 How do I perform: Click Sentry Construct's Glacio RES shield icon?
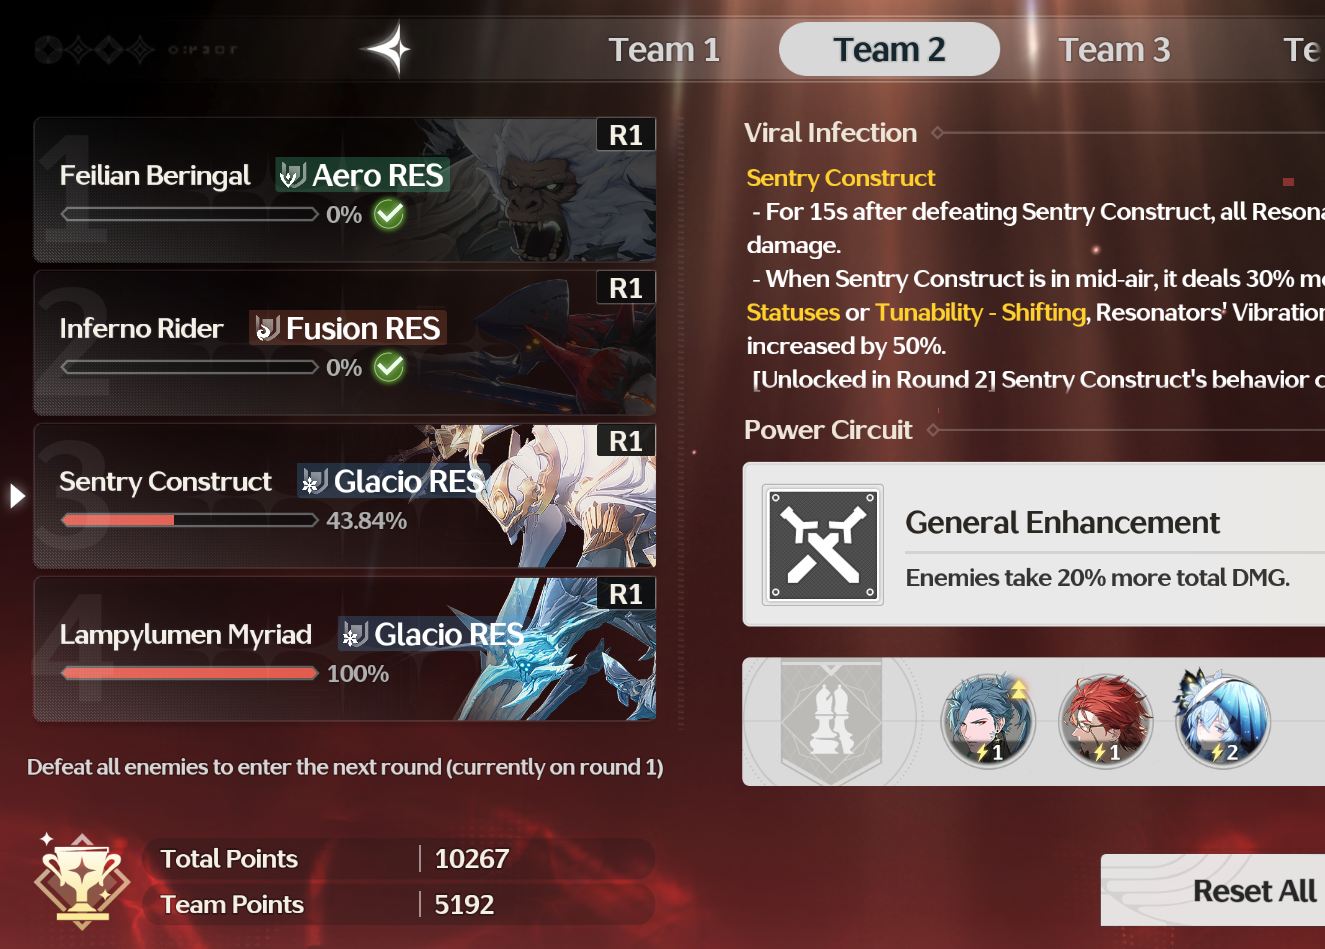[314, 482]
